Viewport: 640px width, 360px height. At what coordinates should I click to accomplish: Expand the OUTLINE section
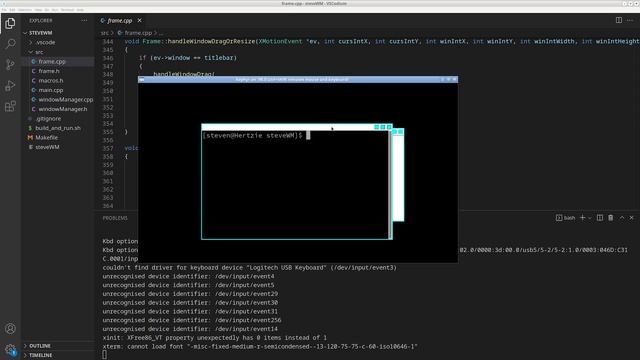[40, 346]
